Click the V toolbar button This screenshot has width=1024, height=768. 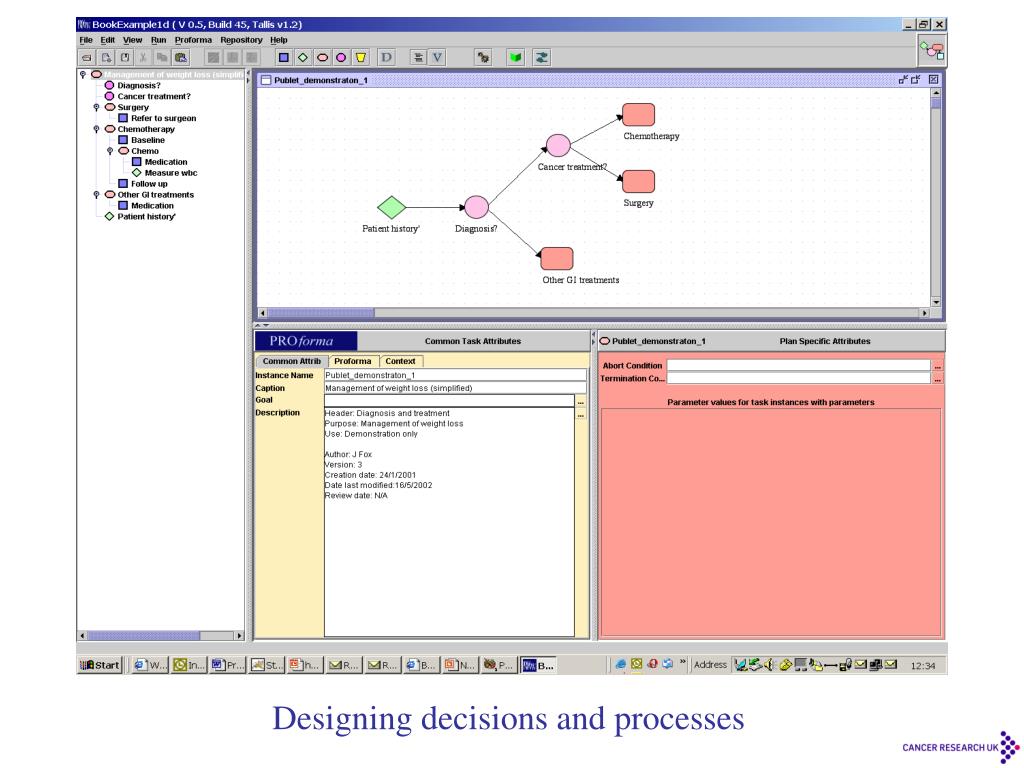(x=437, y=58)
